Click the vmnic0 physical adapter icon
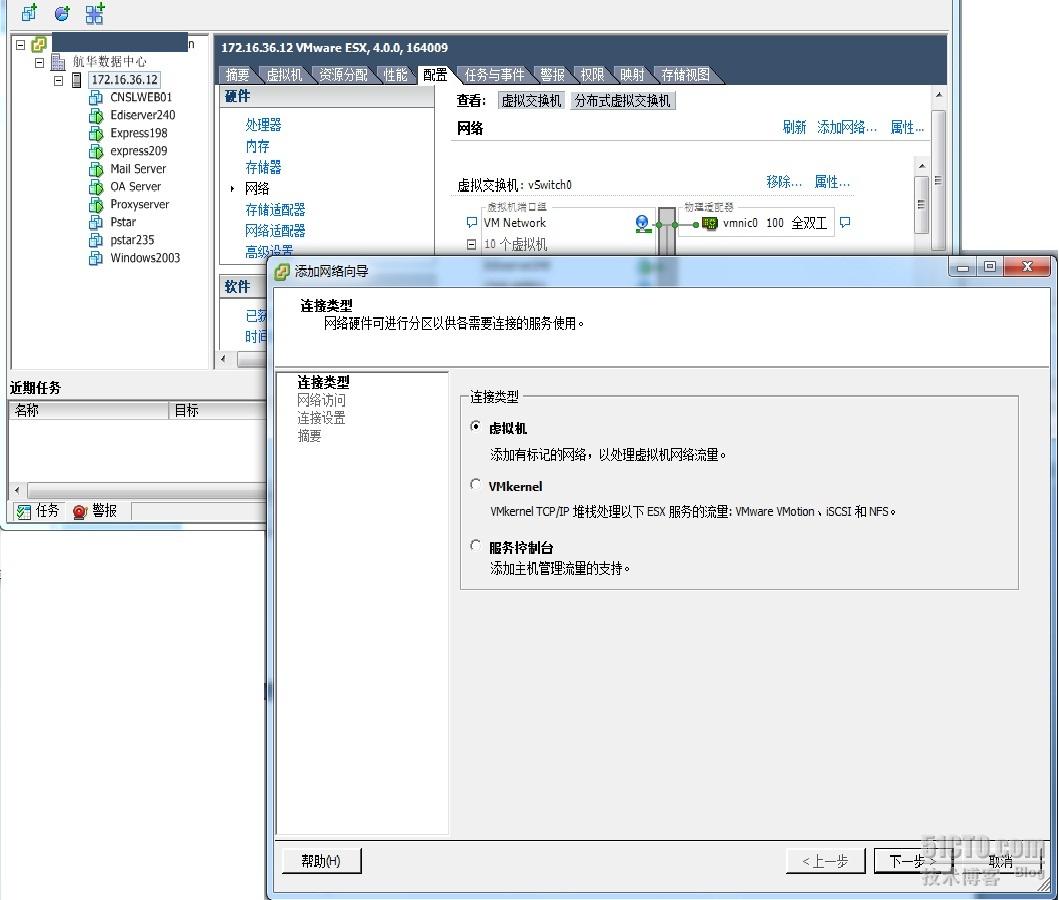The height and width of the screenshot is (900, 1059). coord(710,223)
